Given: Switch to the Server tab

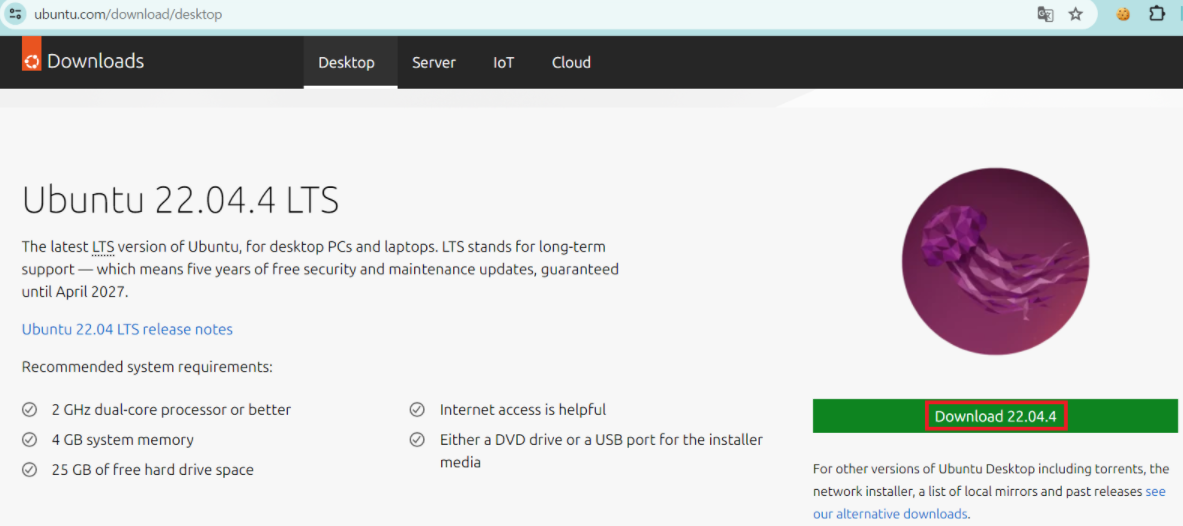Looking at the screenshot, I should pyautogui.click(x=434, y=63).
